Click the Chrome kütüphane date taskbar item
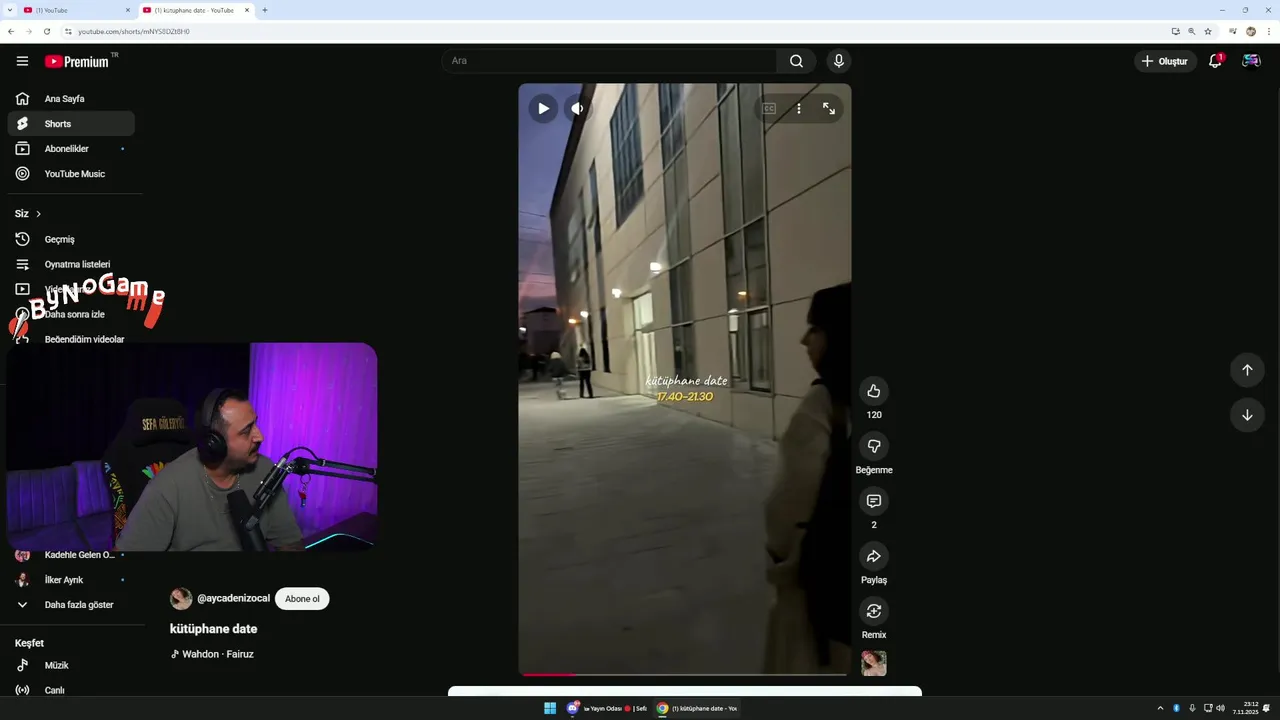1280x720 pixels. coord(697,708)
